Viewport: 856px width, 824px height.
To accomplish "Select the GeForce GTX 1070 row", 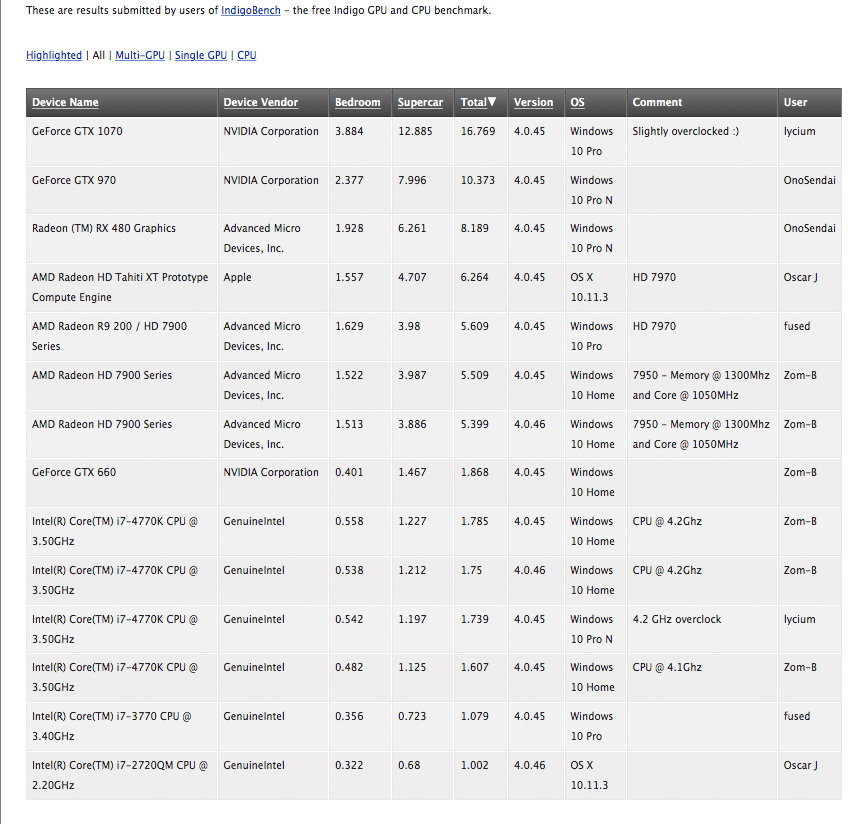I will coord(77,132).
